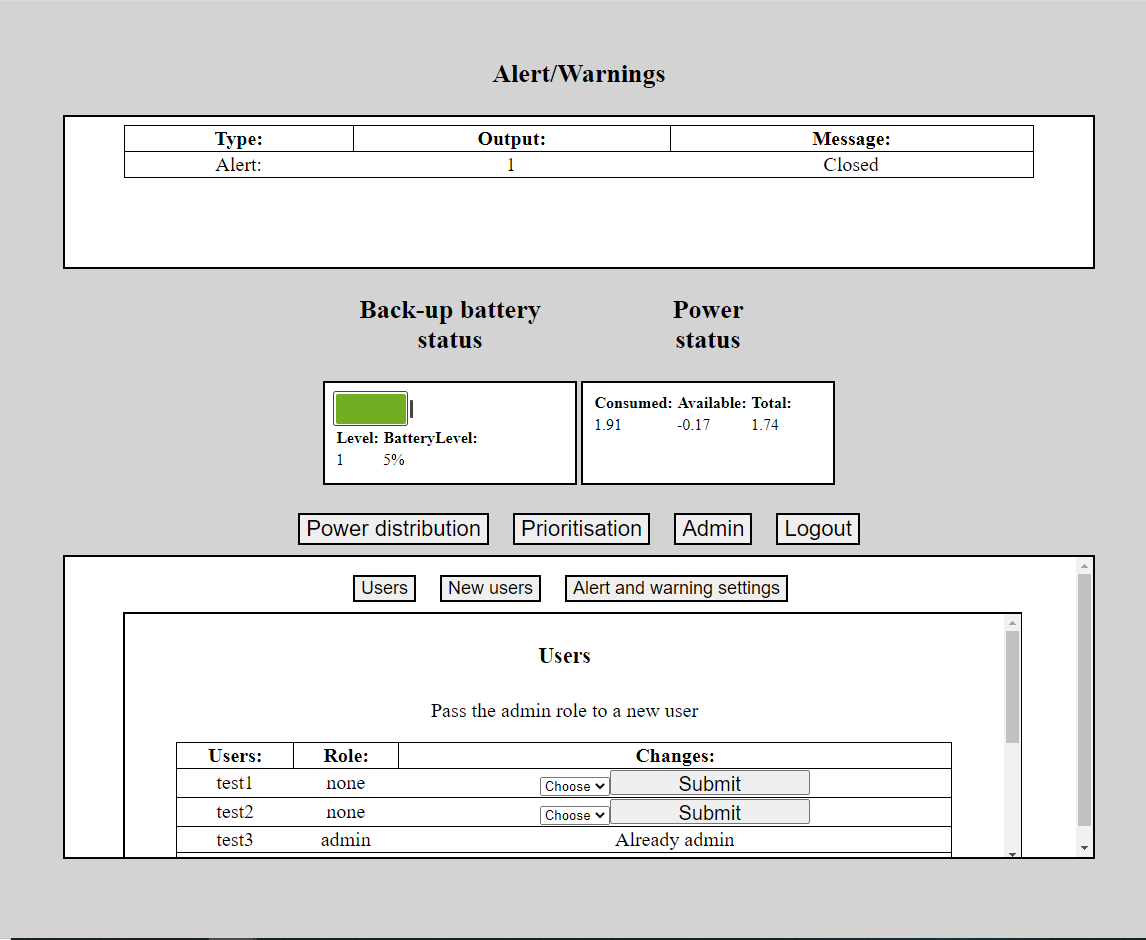Click the inner Users panel scroll-up arrow
Image resolution: width=1146 pixels, height=940 pixels.
[1012, 622]
